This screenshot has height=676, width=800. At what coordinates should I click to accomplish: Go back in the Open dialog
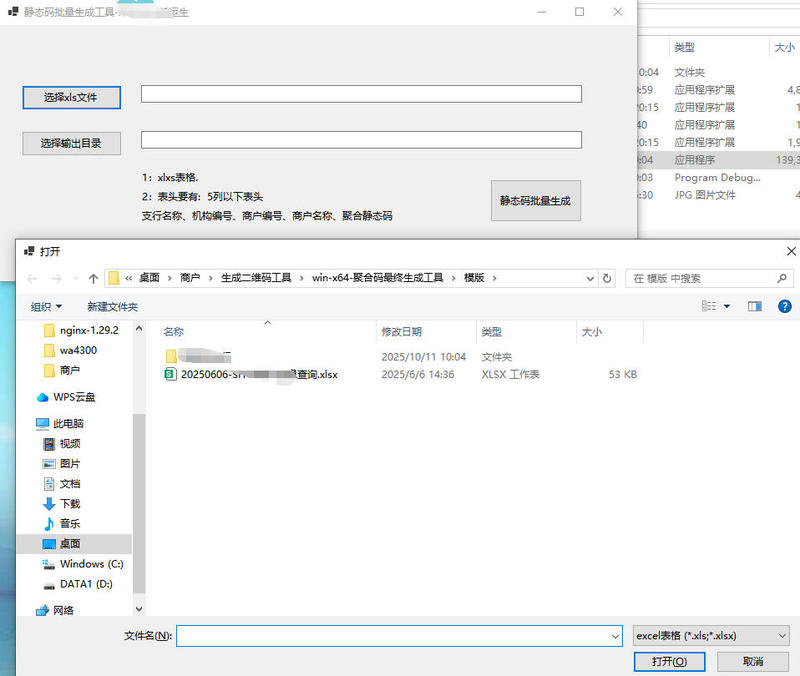tap(32, 279)
